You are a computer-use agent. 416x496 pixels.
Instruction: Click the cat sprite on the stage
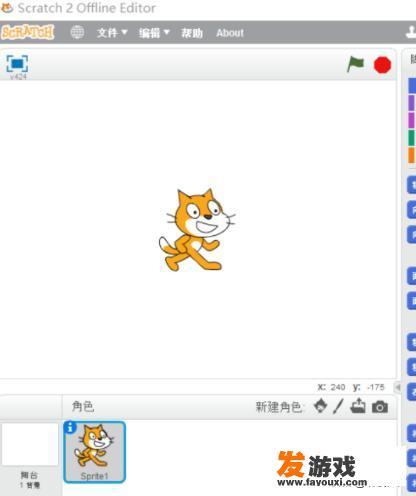click(x=197, y=230)
